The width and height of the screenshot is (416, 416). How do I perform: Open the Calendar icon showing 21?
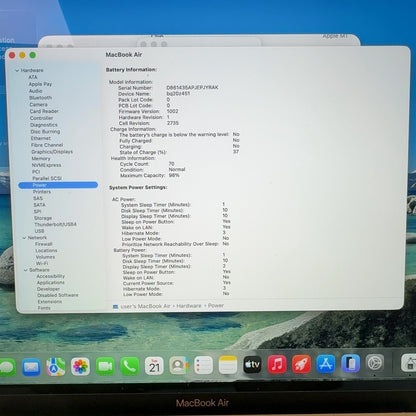pos(154,366)
